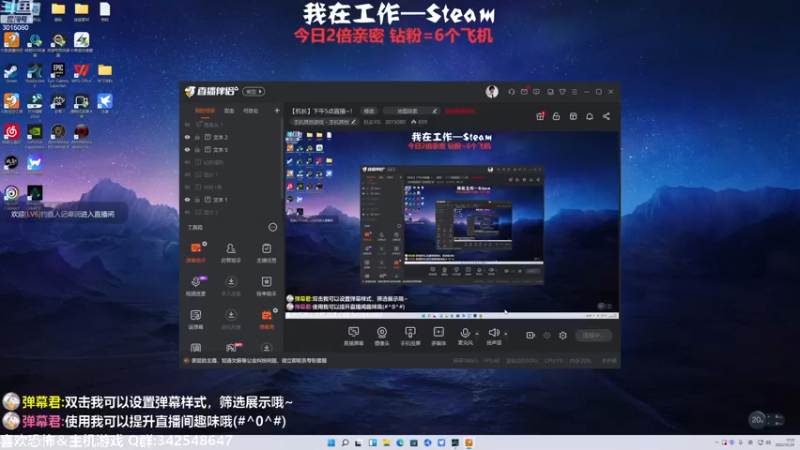Image resolution: width=800 pixels, height=450 pixels.
Task: Show the hidden 摄像头1 layer via eye
Action: pyautogui.click(x=187, y=124)
